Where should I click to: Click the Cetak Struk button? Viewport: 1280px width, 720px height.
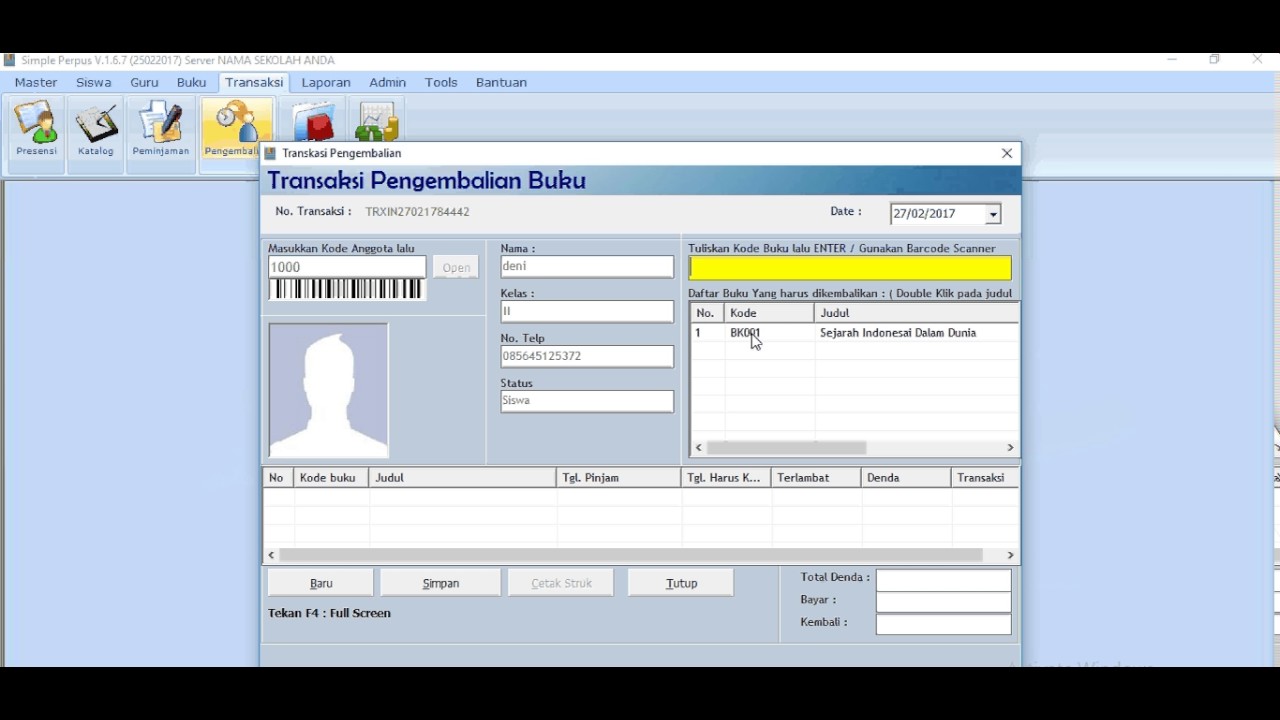tap(561, 583)
